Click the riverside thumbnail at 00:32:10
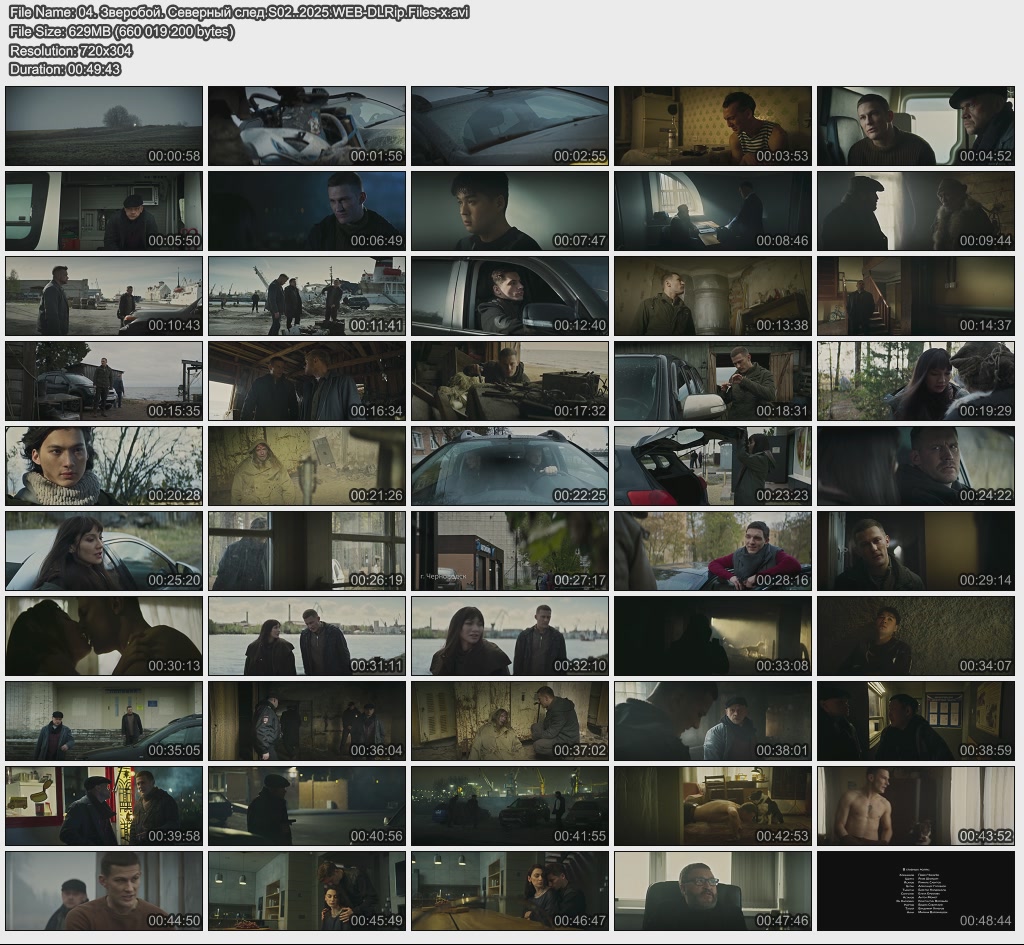Viewport: 1024px width, 945px height. (x=510, y=636)
